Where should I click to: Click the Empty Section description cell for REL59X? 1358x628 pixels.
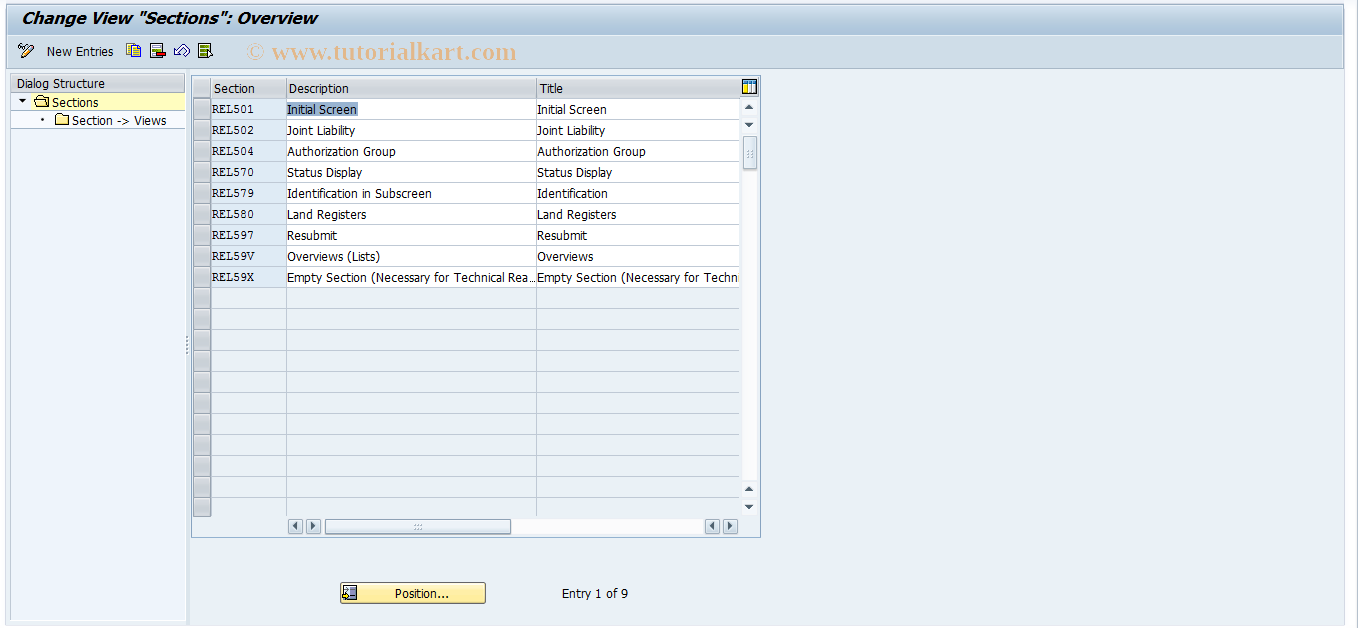tap(411, 277)
